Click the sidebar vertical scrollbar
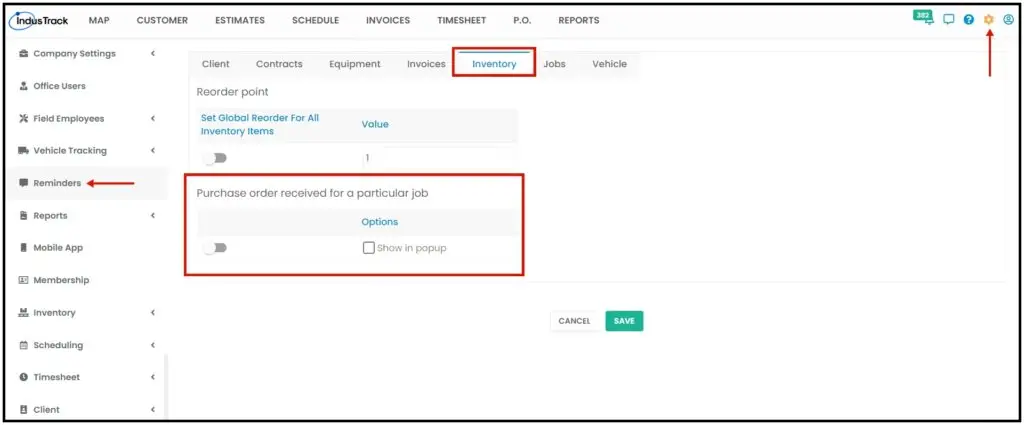The width and height of the screenshot is (1024, 425). click(x=166, y=385)
